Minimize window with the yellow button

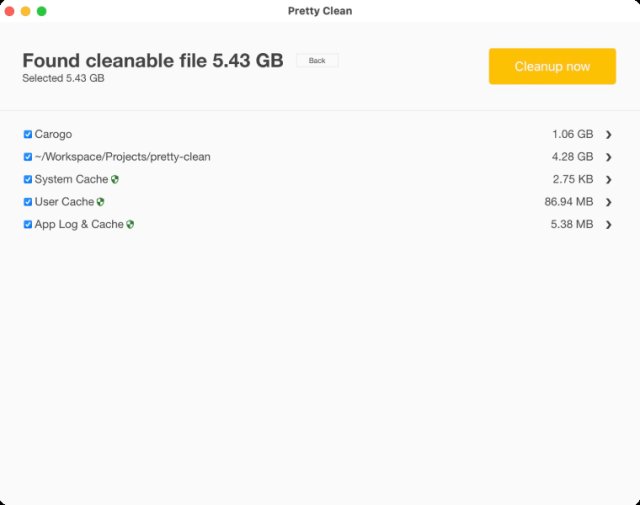26,11
